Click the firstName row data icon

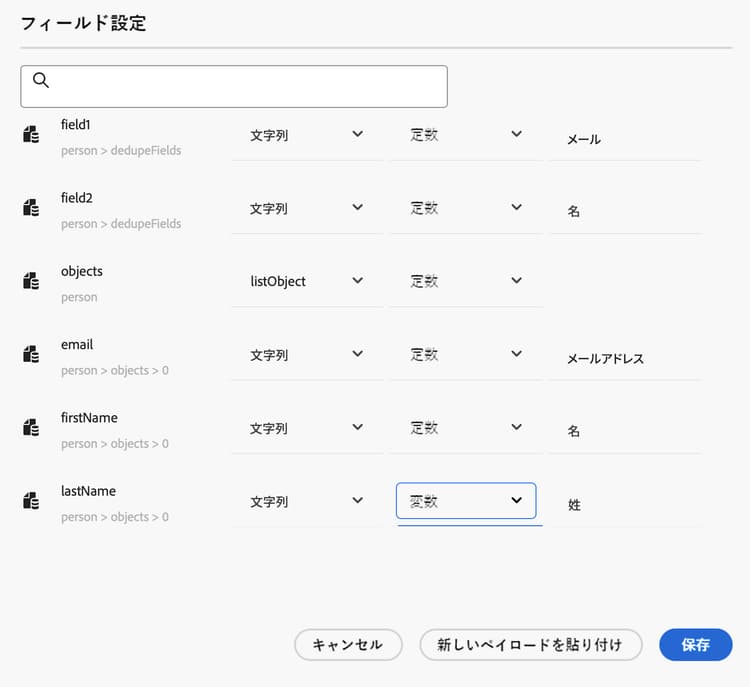pyautogui.click(x=31, y=427)
